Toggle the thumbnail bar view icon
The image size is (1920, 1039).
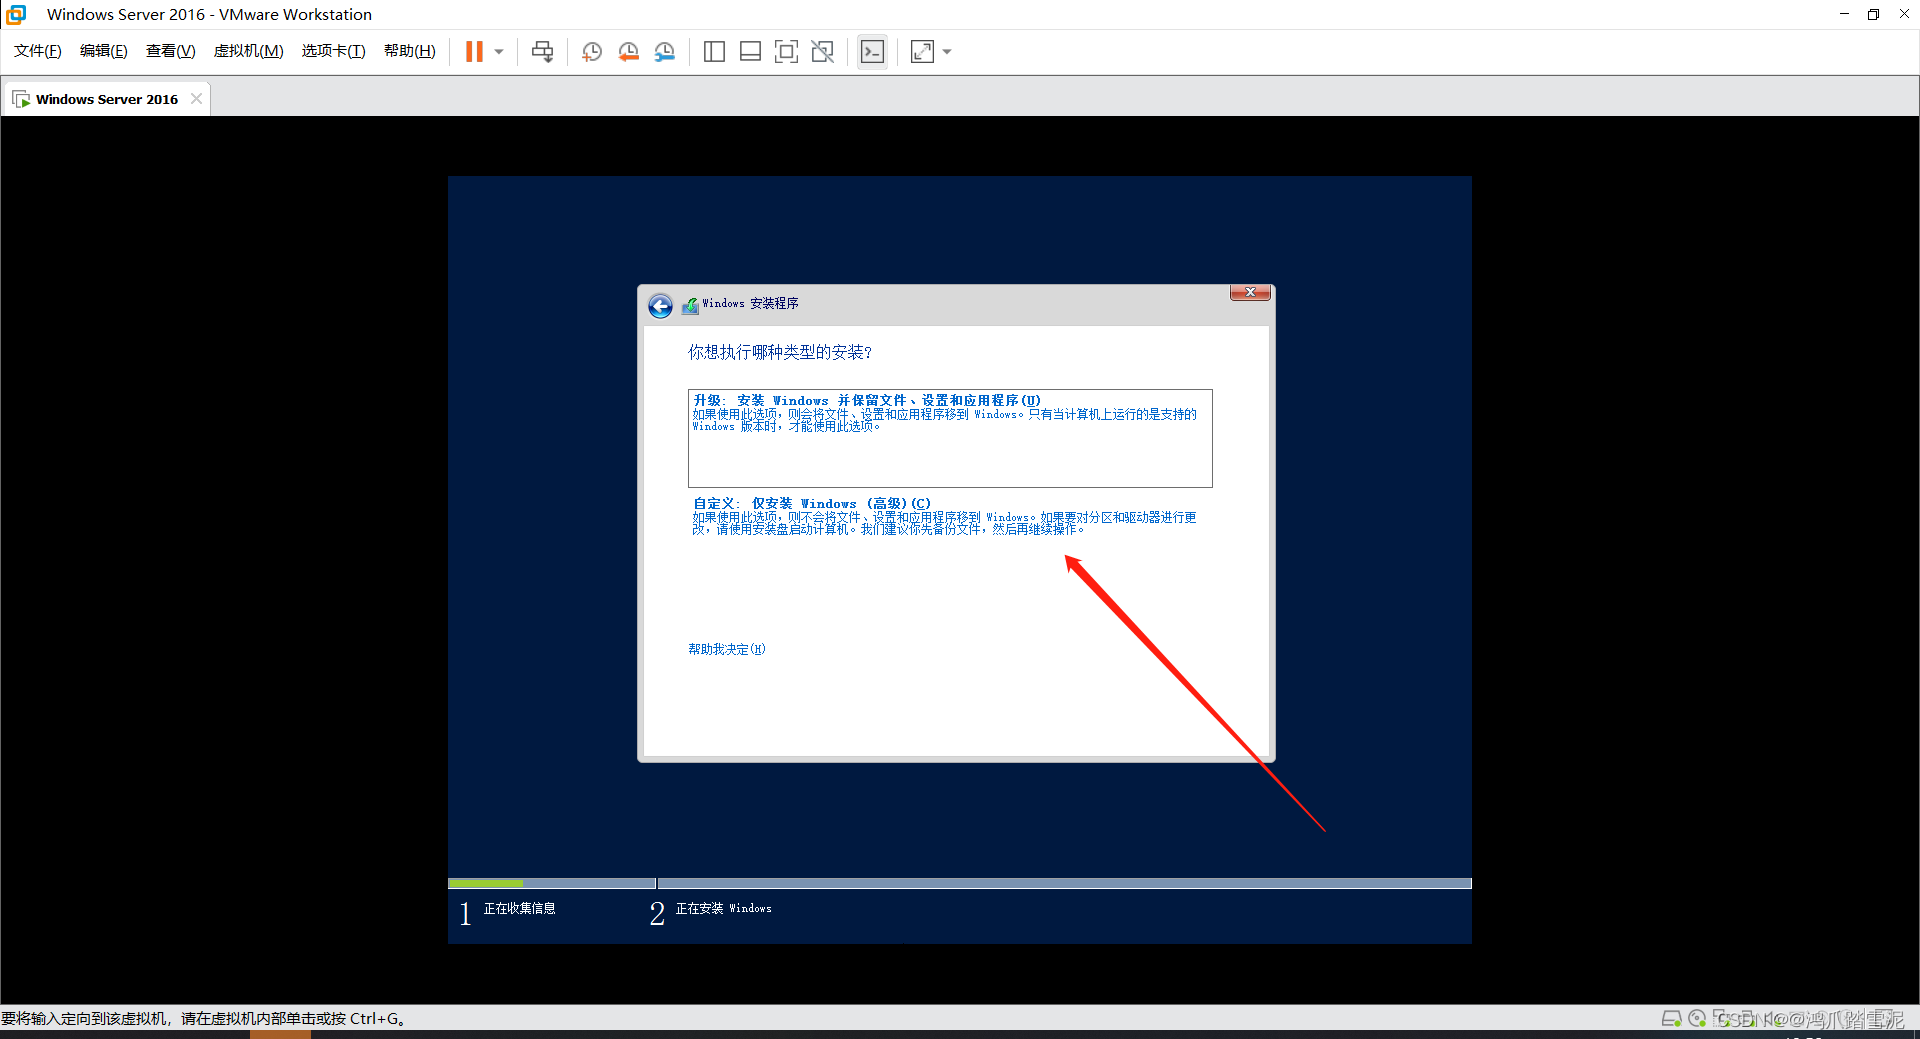pos(750,51)
